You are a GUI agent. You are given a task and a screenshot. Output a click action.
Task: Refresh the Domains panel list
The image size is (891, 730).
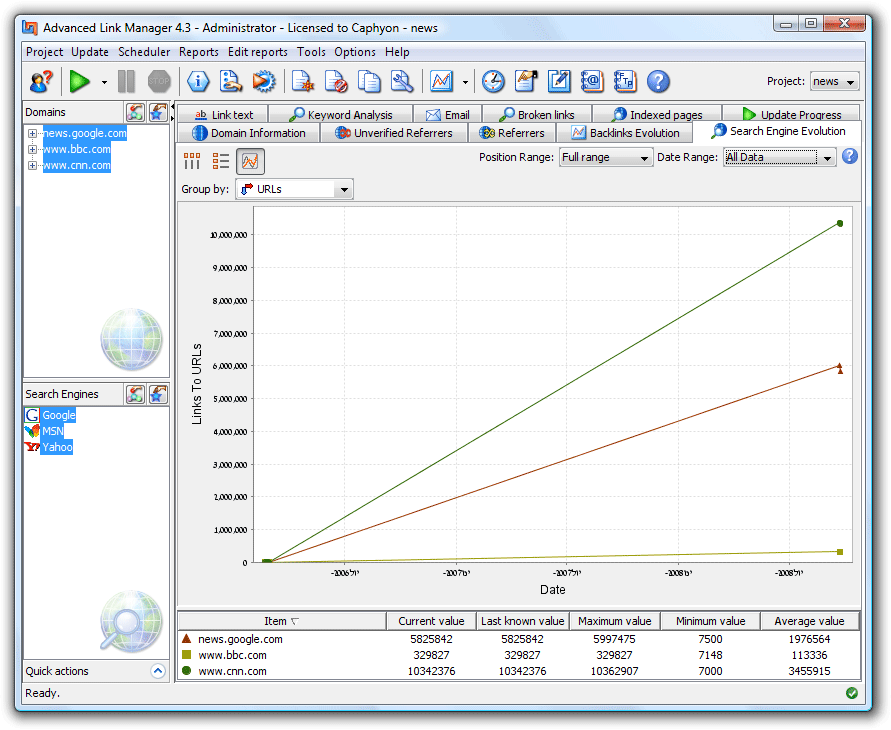[x=135, y=112]
